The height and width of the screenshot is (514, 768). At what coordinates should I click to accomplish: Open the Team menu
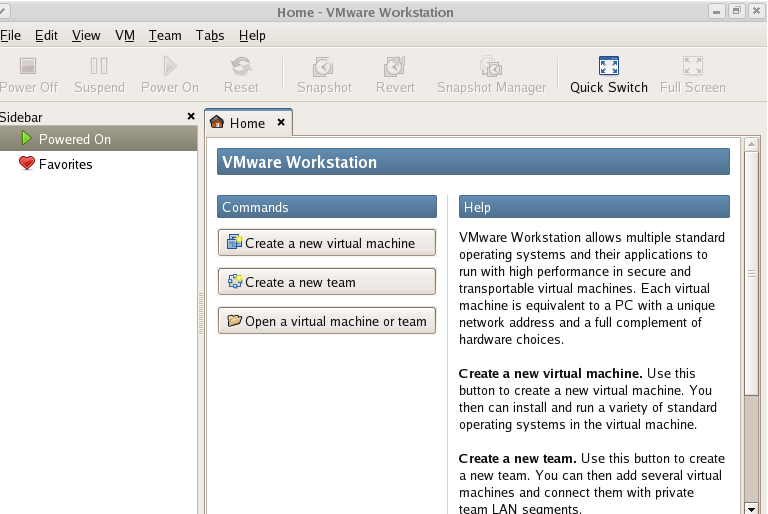(165, 36)
